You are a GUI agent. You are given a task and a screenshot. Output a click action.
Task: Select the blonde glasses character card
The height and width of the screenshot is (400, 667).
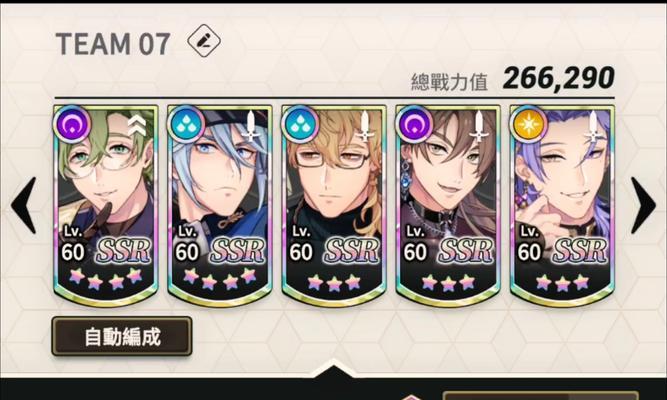(x=334, y=206)
